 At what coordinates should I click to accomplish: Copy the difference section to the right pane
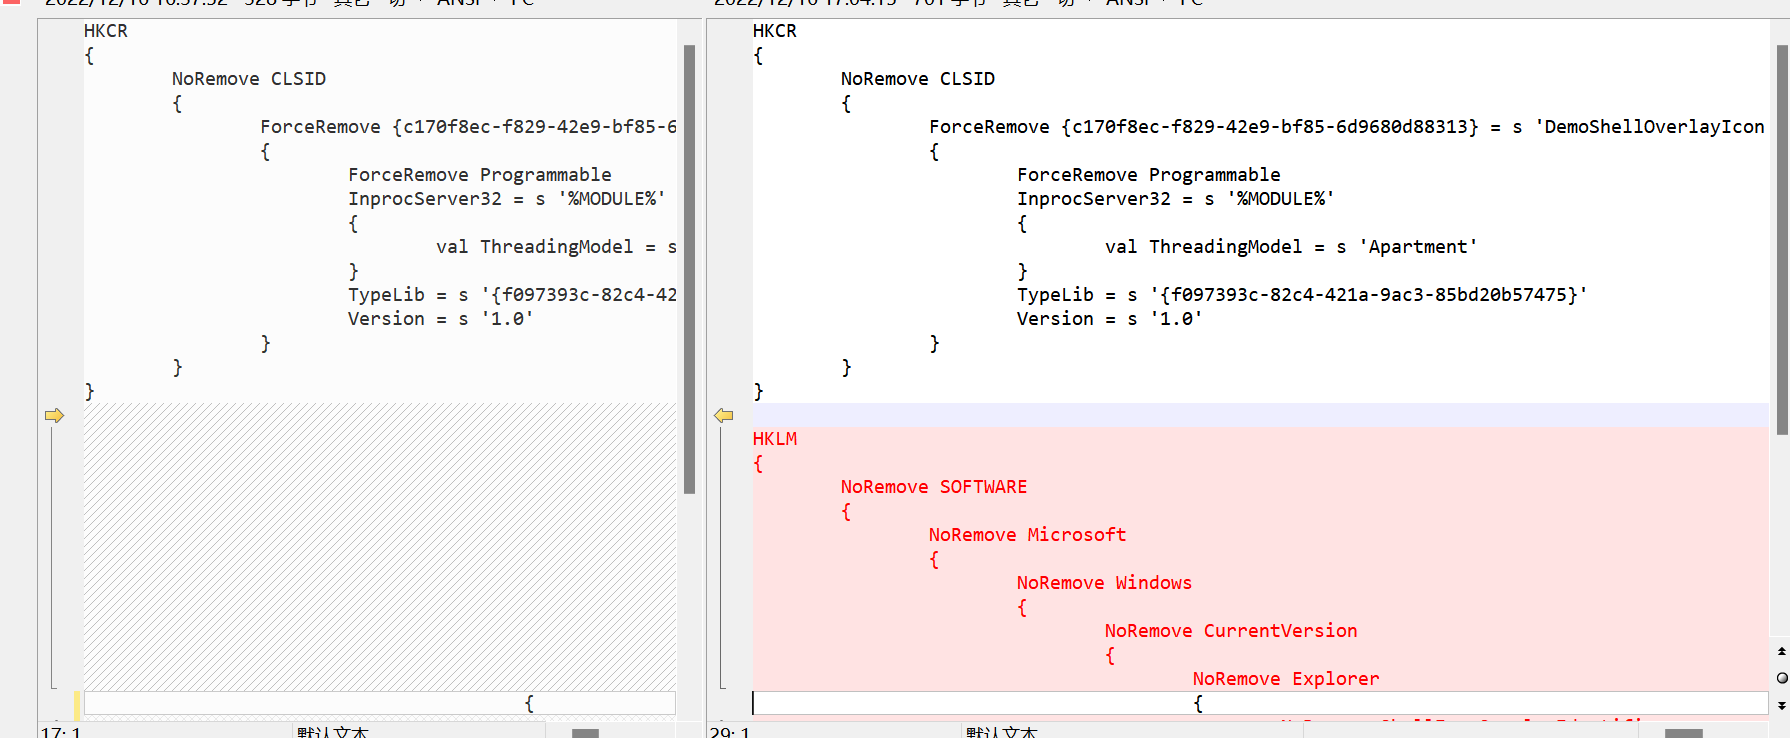[x=54, y=415]
